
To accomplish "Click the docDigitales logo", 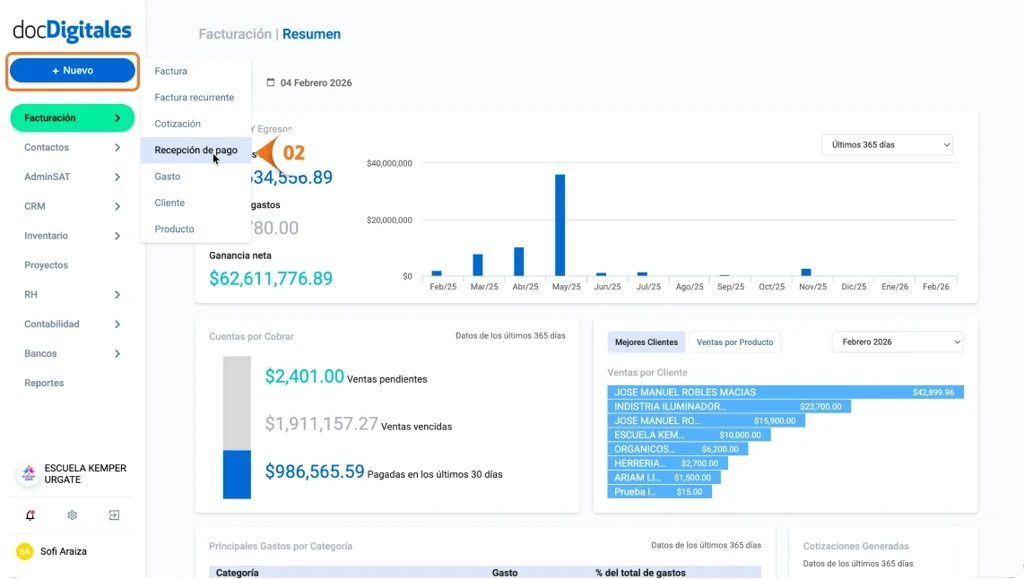I will coord(72,30).
